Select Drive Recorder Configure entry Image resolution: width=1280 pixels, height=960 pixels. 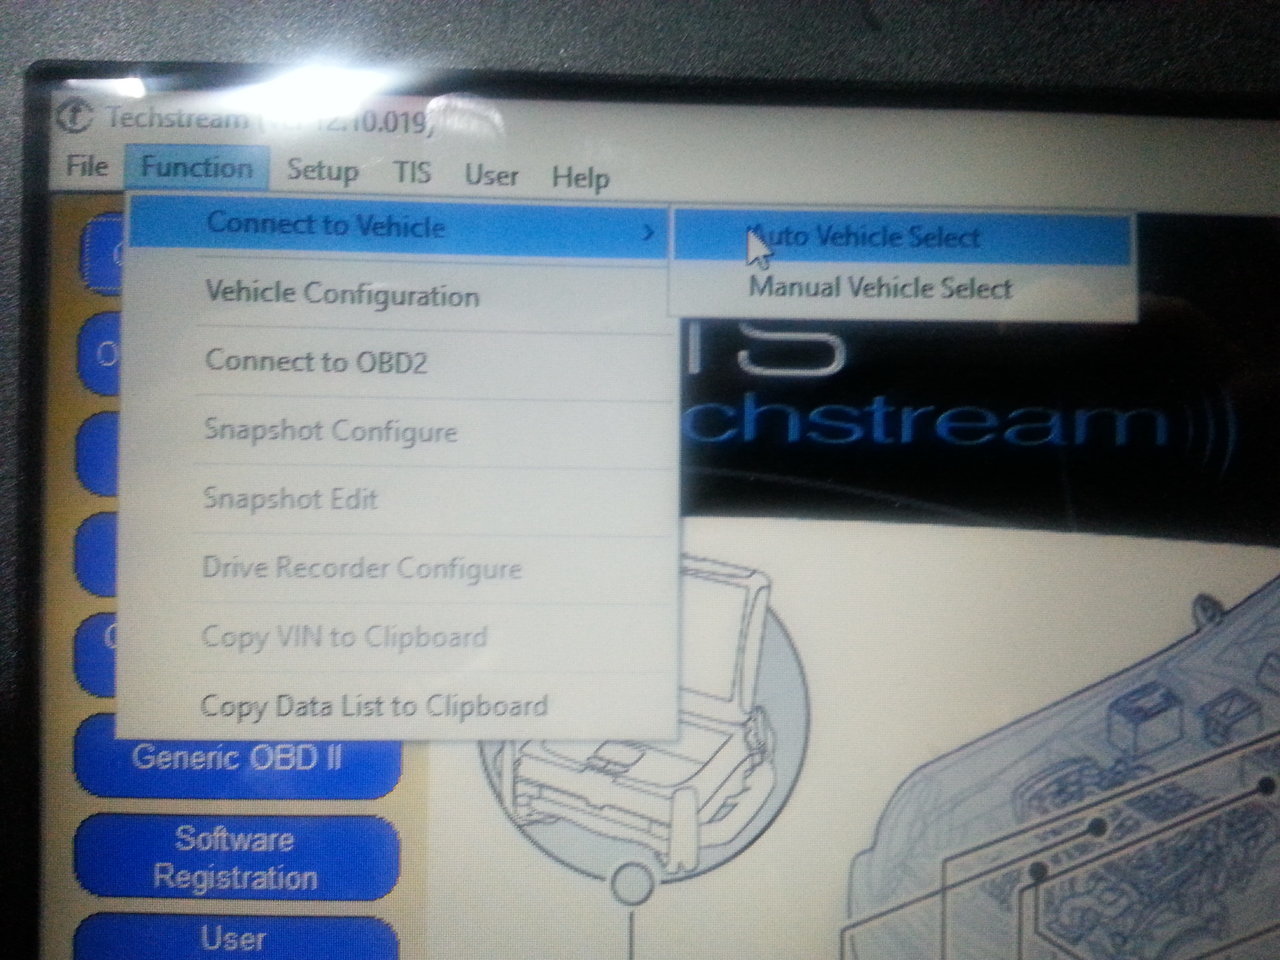pyautogui.click(x=396, y=568)
